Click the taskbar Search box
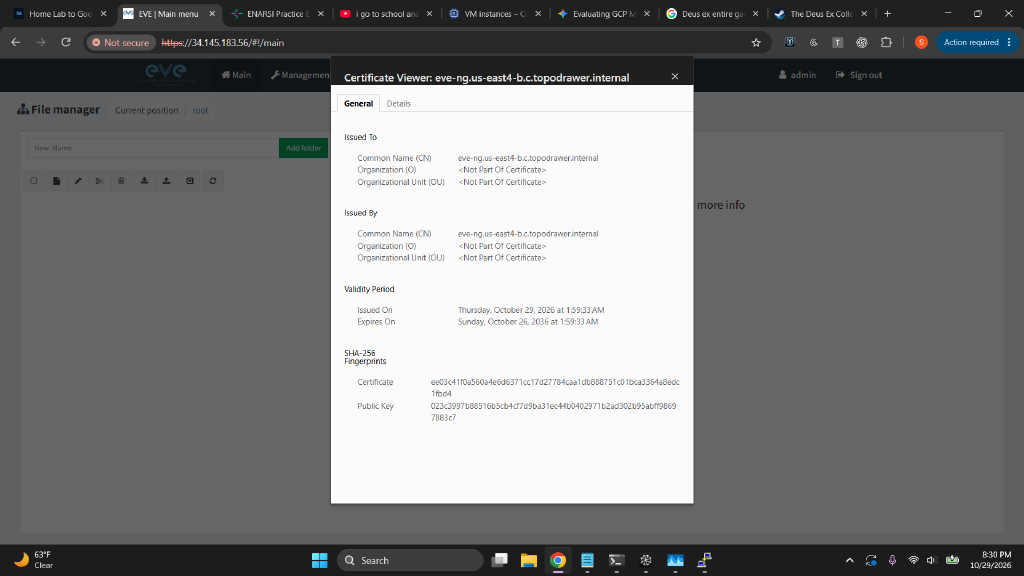The width and height of the screenshot is (1024, 576). point(410,560)
